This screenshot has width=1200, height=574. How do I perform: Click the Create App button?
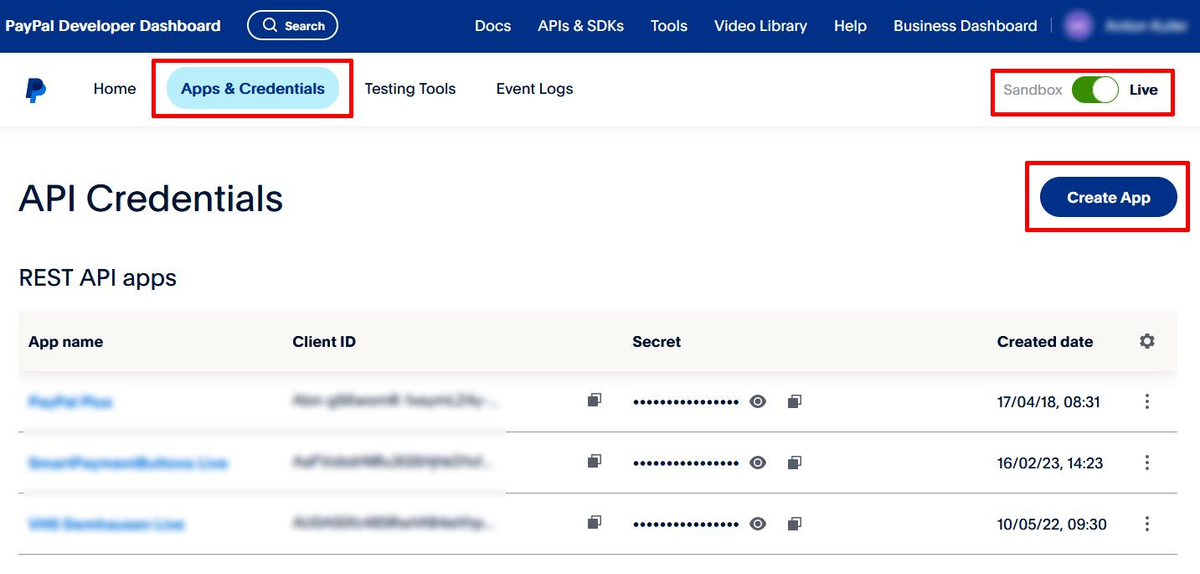pos(1108,197)
